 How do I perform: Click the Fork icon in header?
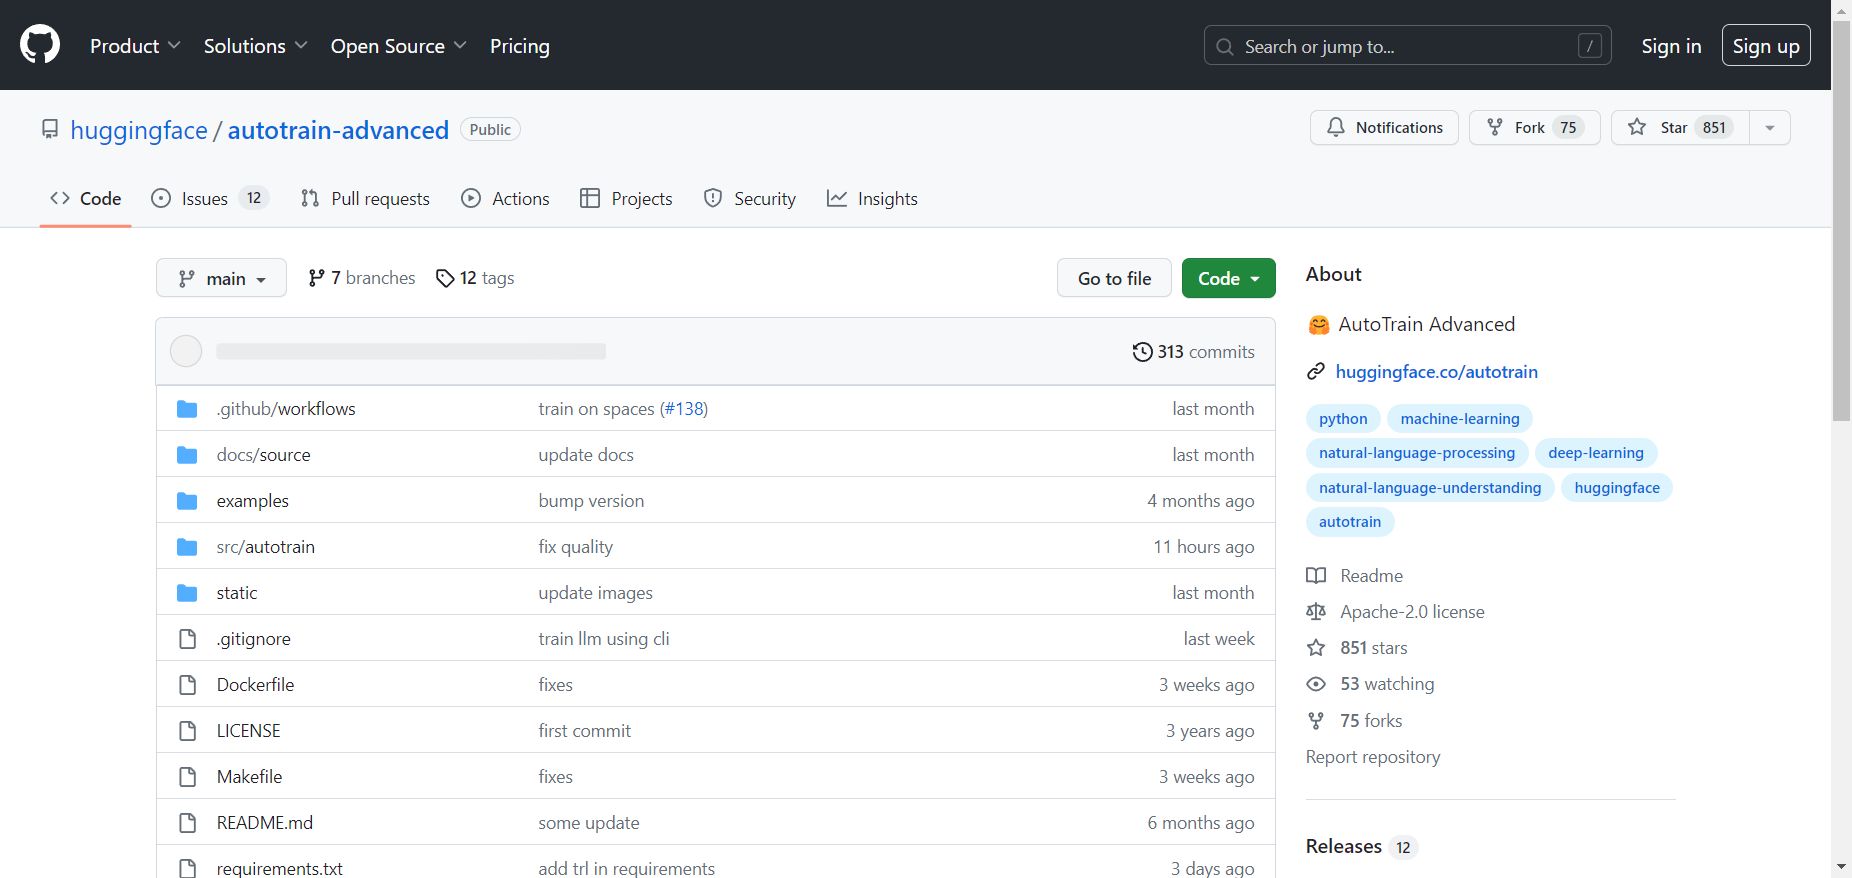1495,127
